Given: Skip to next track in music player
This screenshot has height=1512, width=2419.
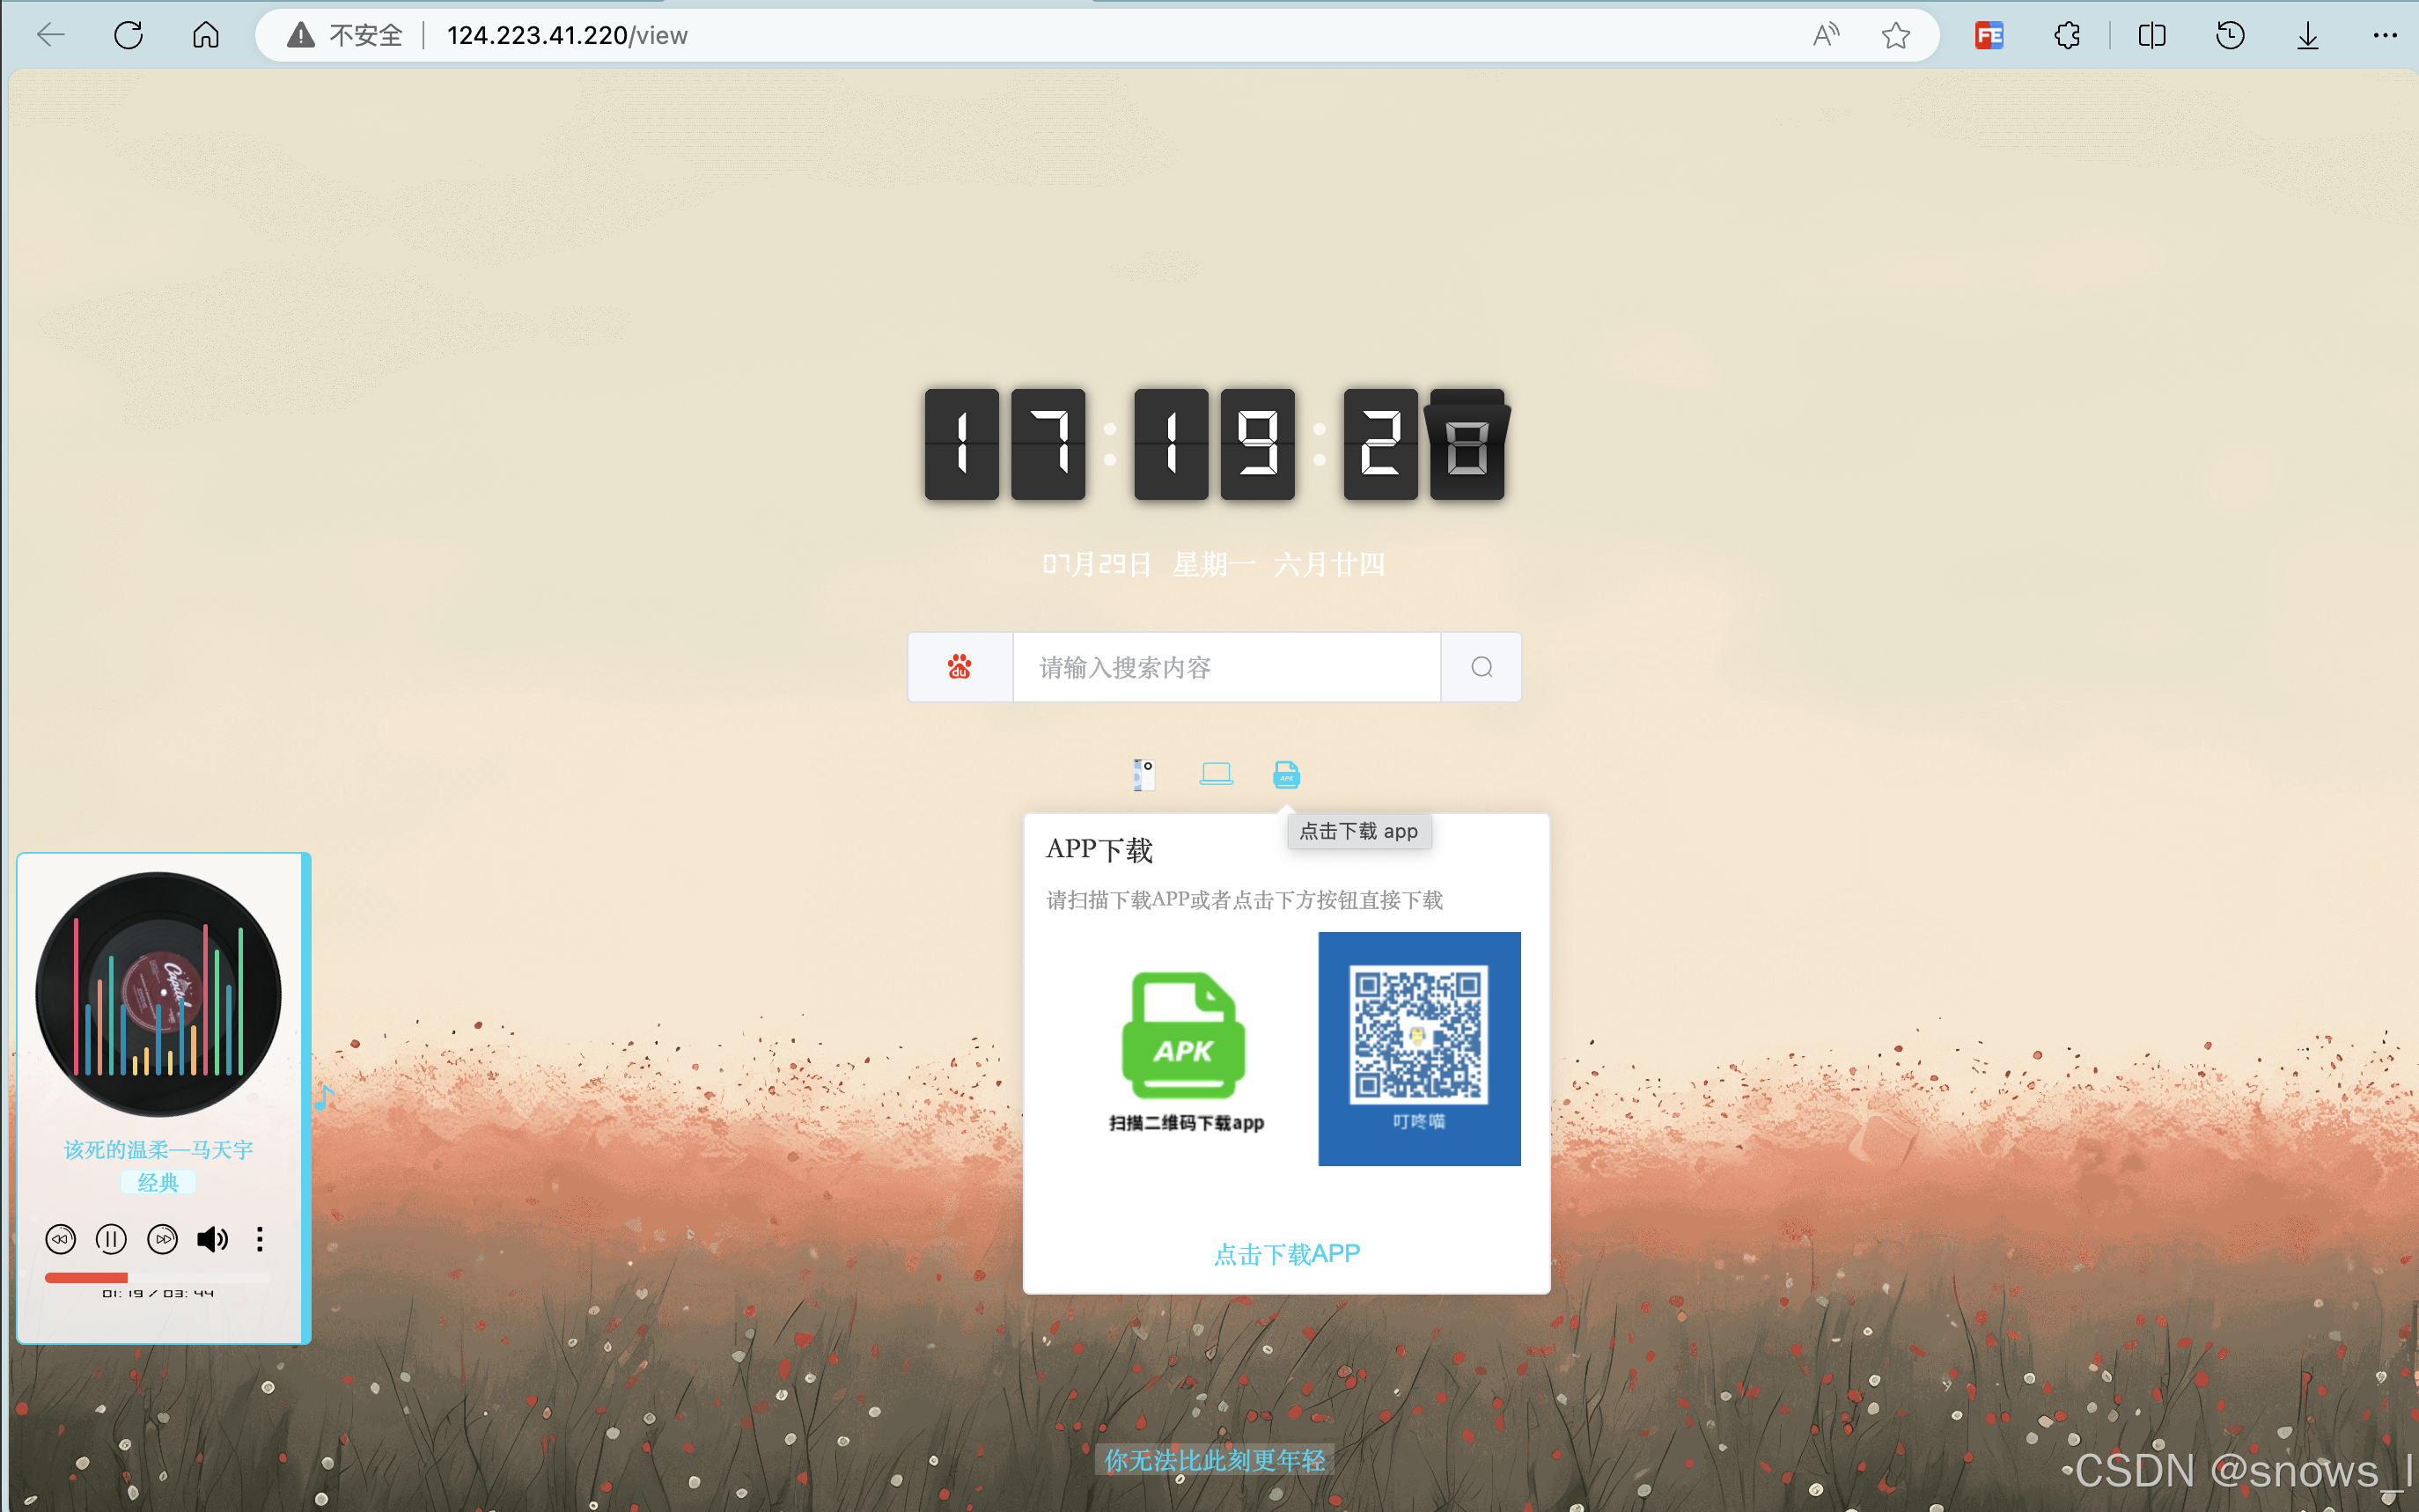Looking at the screenshot, I should tap(162, 1240).
